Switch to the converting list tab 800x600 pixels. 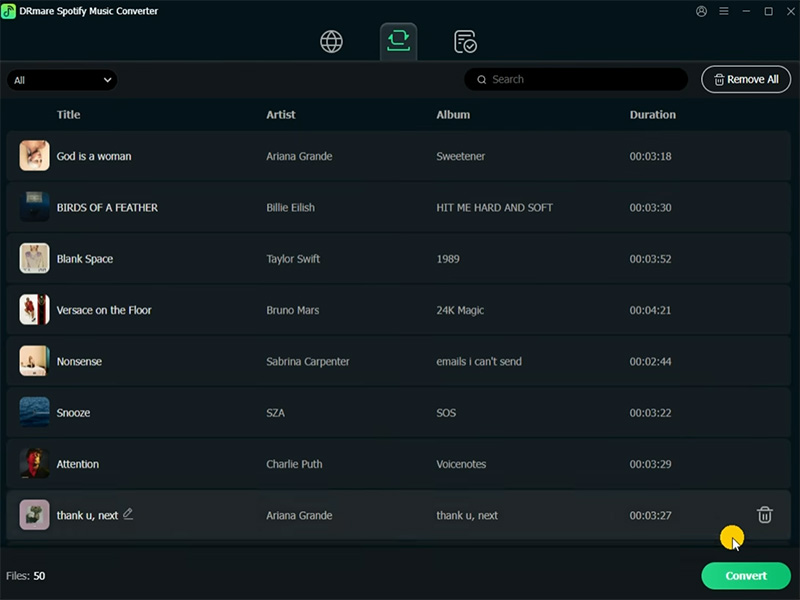click(x=398, y=41)
